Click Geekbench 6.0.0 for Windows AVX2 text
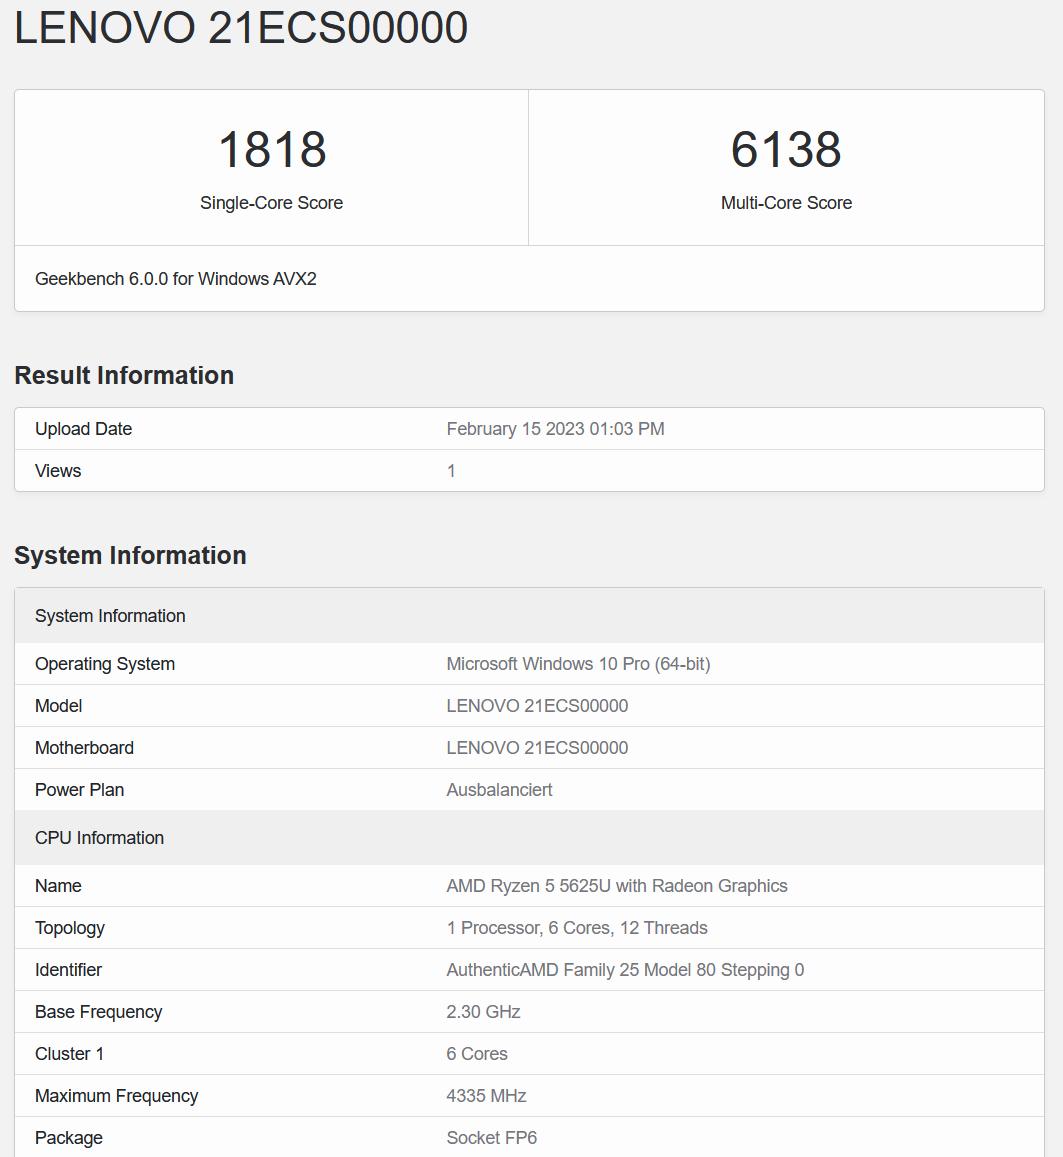This screenshot has width=1063, height=1157. click(x=176, y=279)
